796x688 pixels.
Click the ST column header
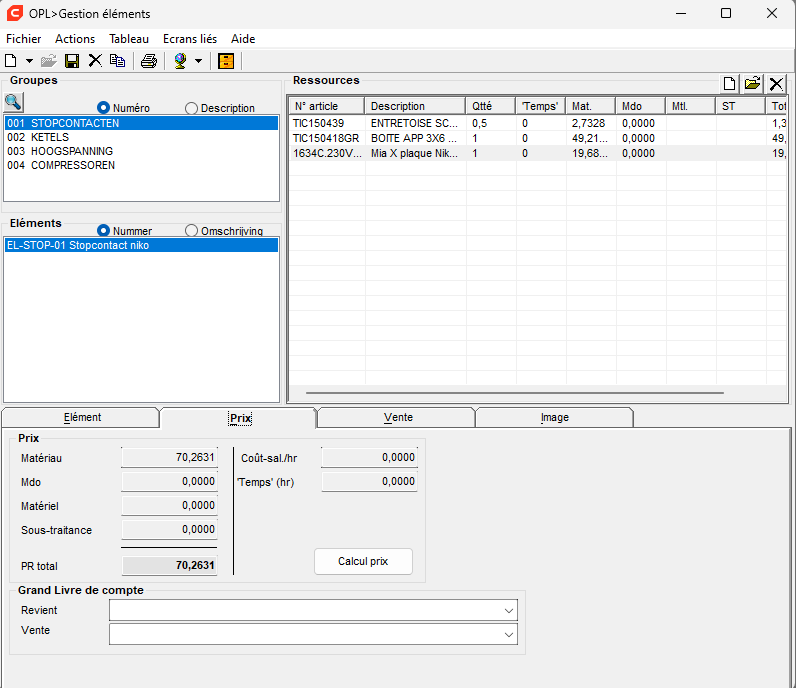740,106
